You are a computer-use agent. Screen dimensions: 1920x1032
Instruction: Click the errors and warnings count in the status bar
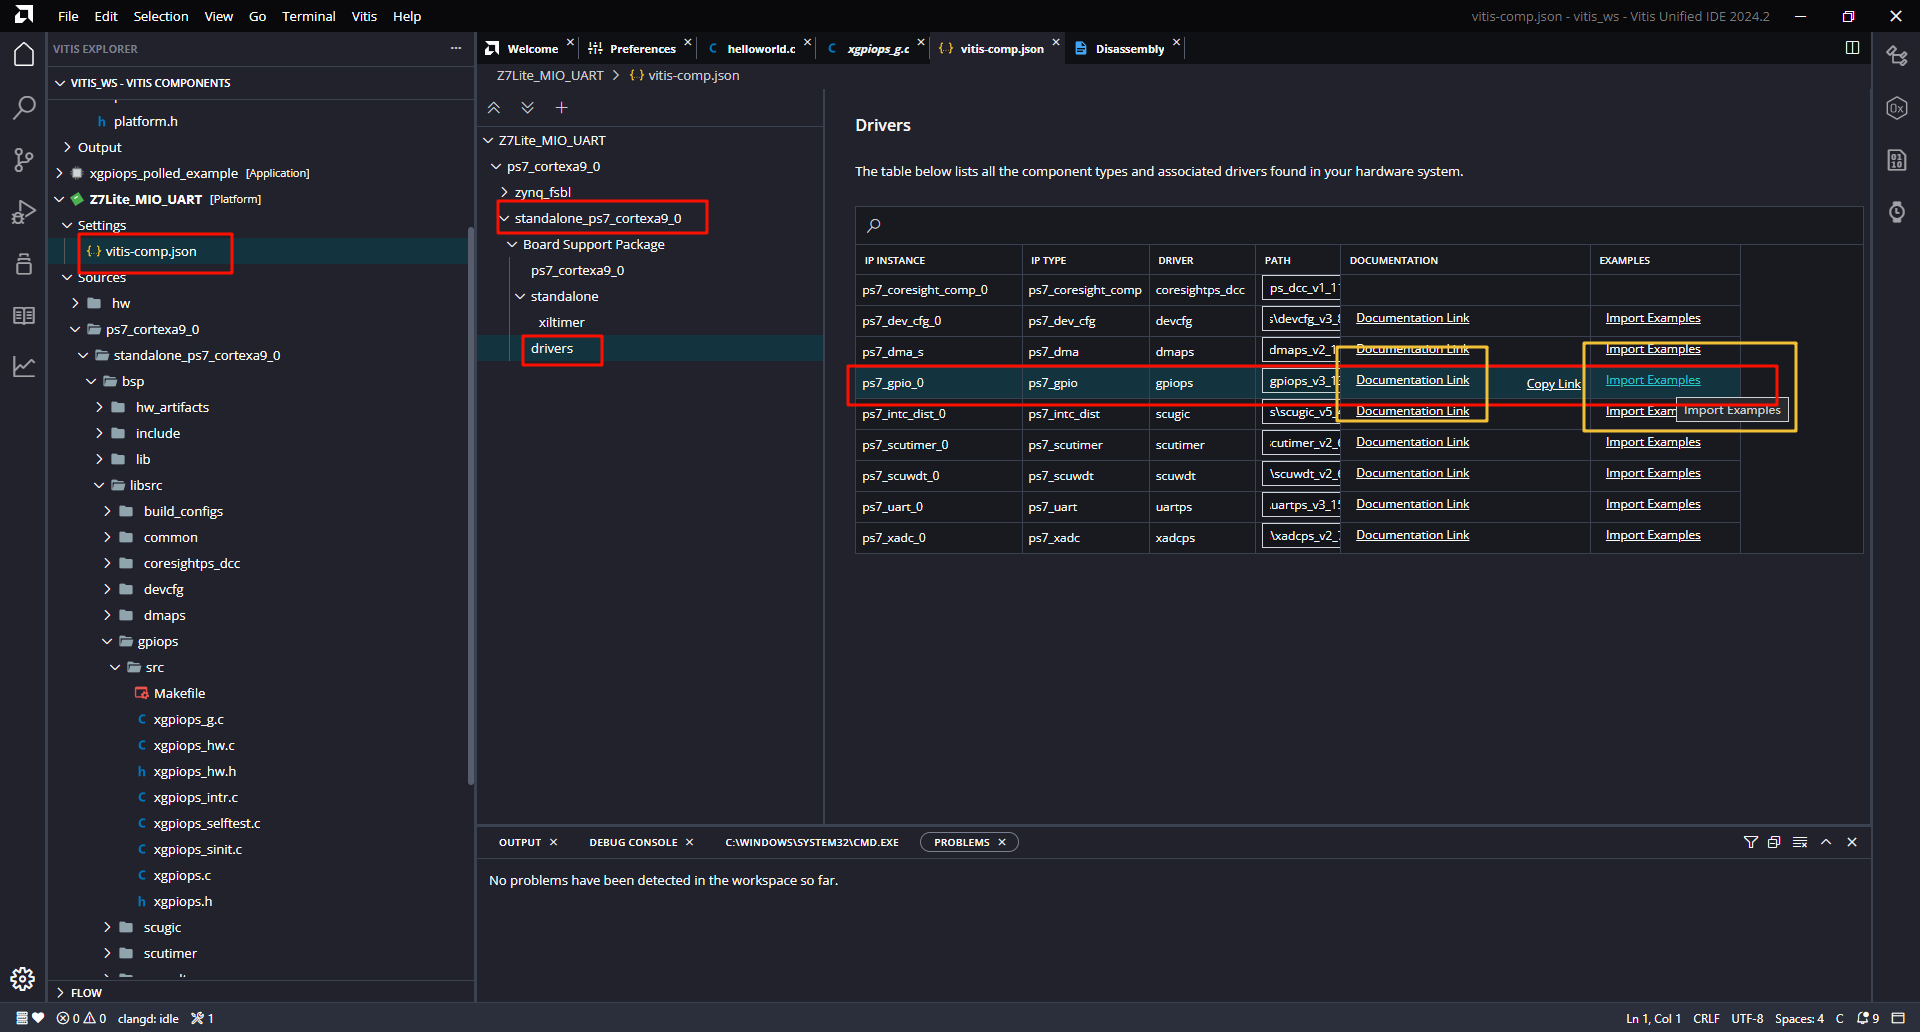tap(81, 1018)
